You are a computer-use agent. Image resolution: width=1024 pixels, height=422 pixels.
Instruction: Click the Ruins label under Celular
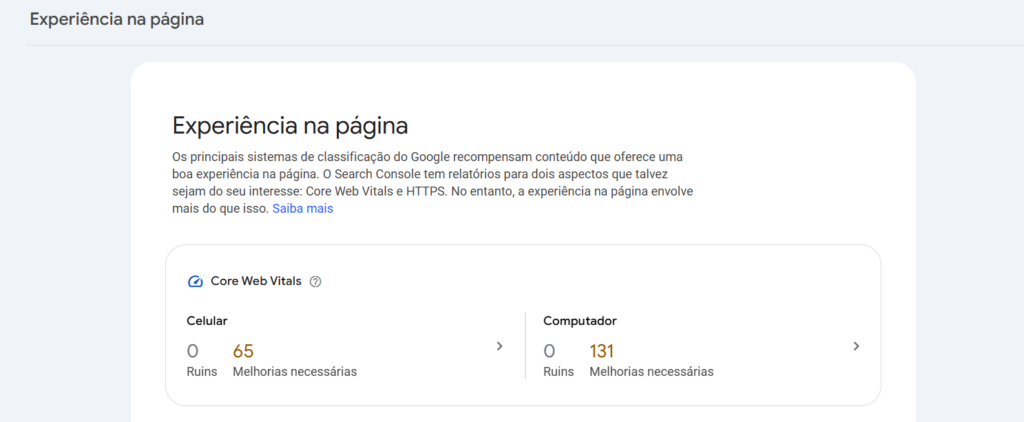[202, 371]
